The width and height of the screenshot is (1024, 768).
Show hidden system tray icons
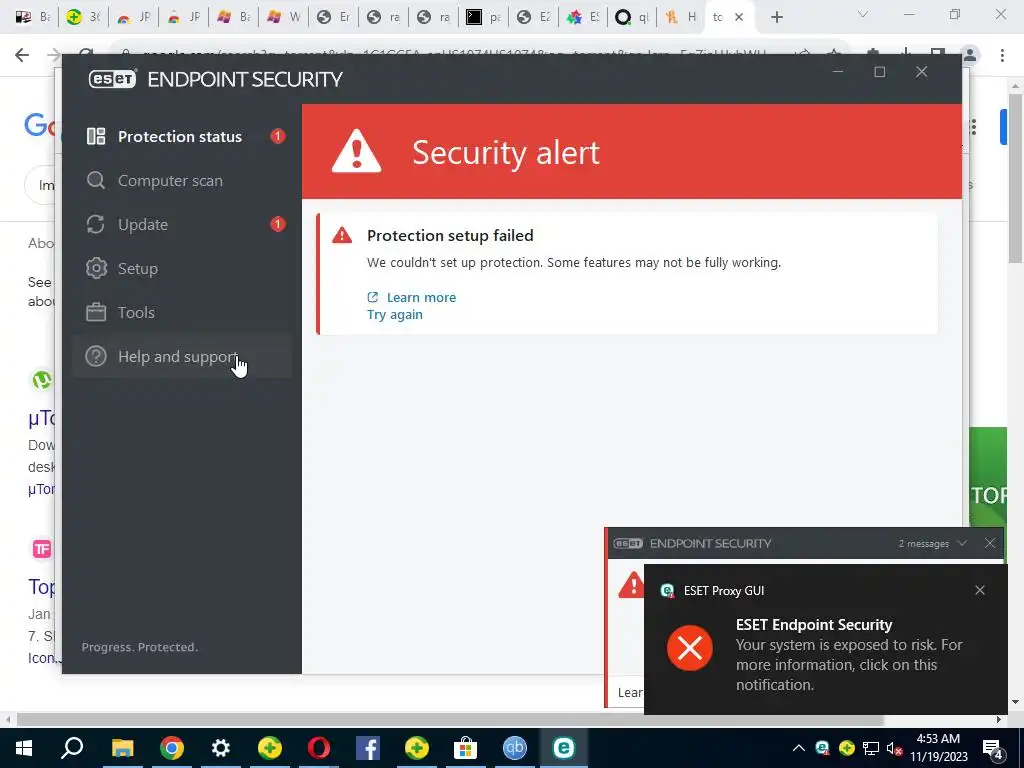click(x=799, y=748)
